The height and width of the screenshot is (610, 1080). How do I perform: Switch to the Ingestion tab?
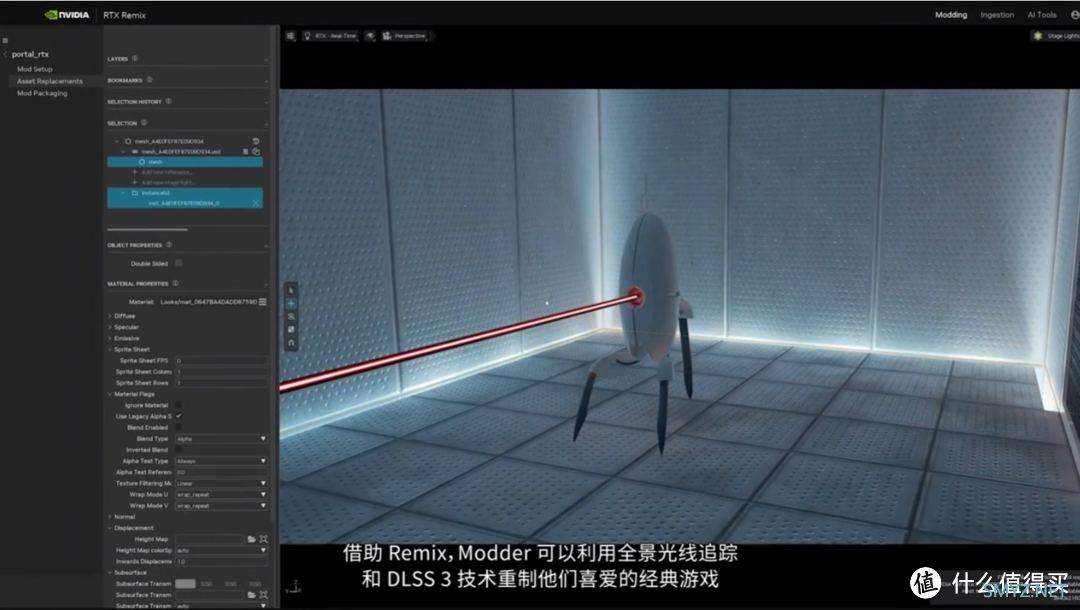pyautogui.click(x=997, y=14)
